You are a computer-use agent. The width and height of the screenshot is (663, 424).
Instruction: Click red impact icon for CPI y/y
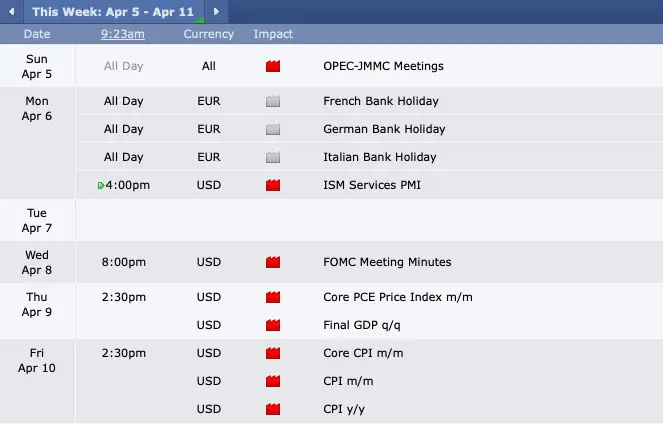273,409
